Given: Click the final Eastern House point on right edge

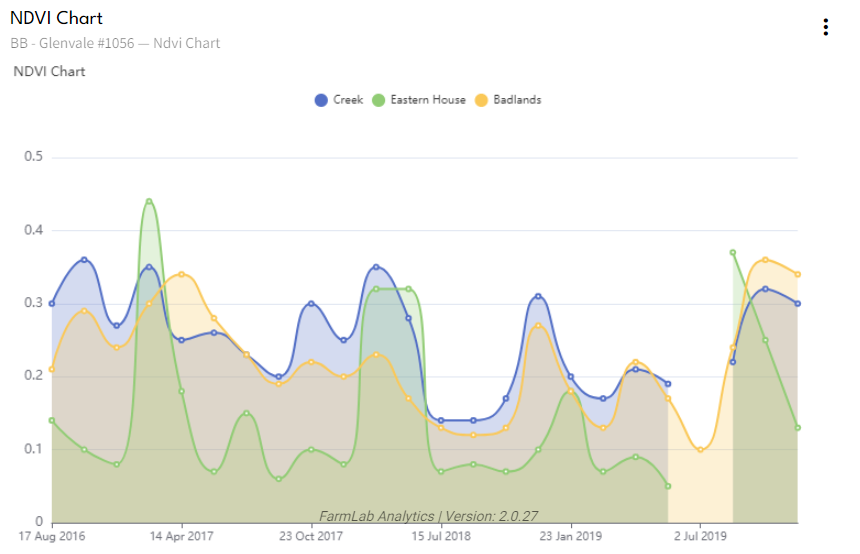Looking at the screenshot, I should pyautogui.click(x=797, y=428).
